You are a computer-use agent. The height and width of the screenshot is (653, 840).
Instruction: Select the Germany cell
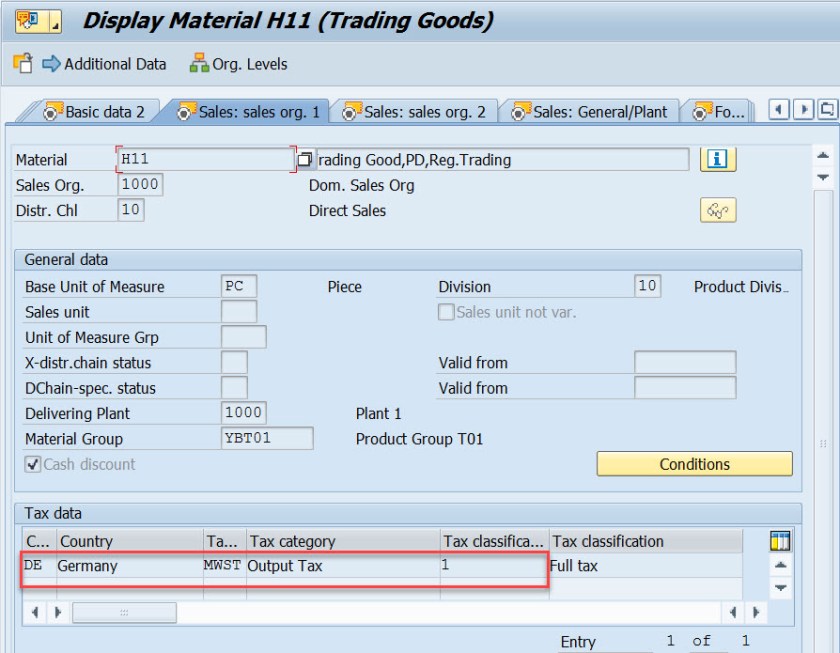[130, 566]
